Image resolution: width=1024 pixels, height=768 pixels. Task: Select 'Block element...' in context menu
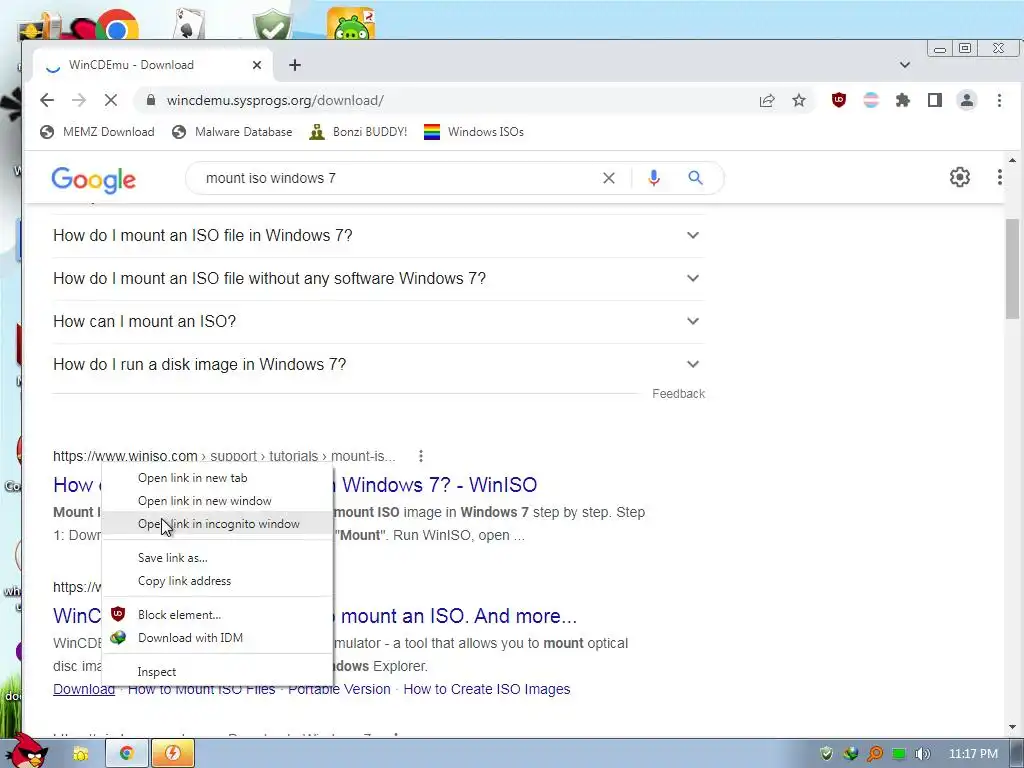coord(217,615)
